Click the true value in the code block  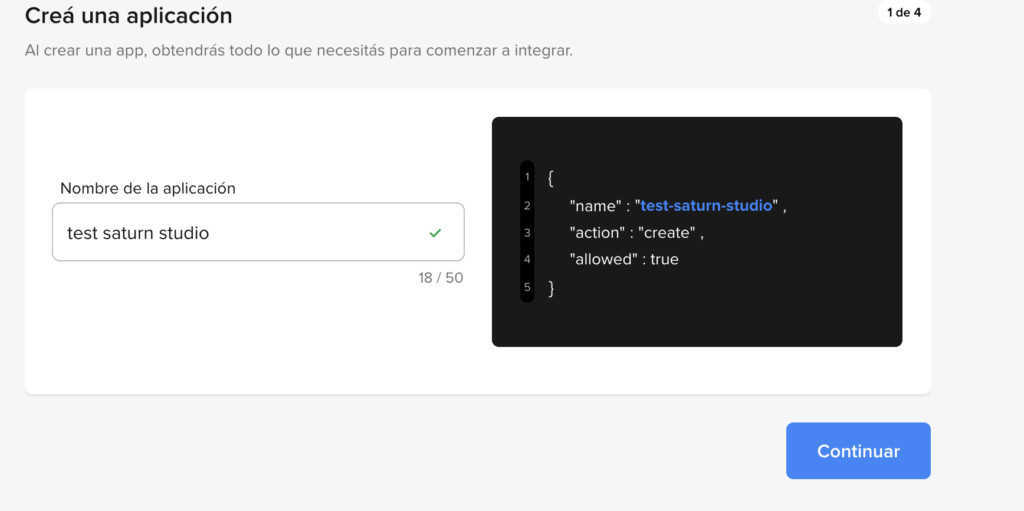664,260
